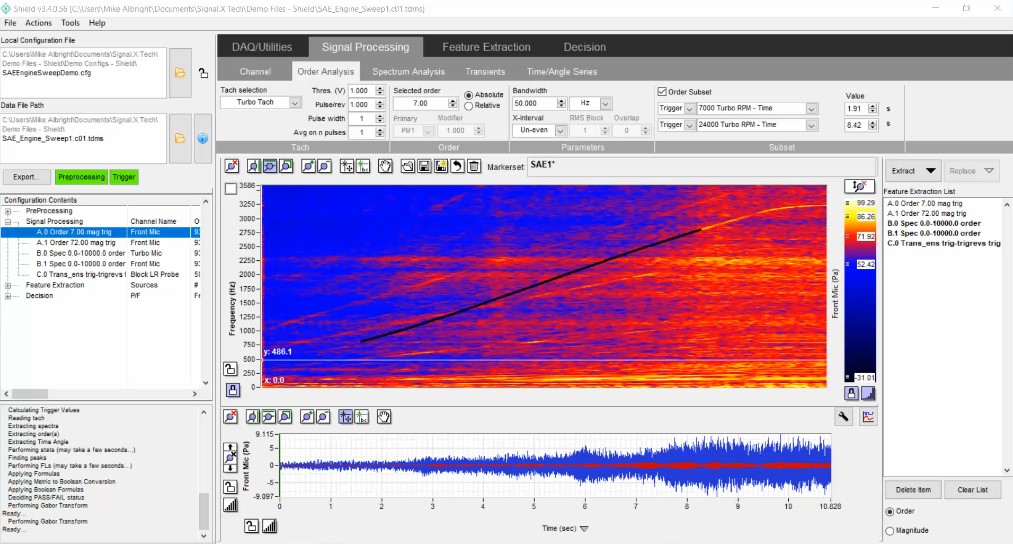
Task: Click the Export button
Action: click(x=26, y=177)
